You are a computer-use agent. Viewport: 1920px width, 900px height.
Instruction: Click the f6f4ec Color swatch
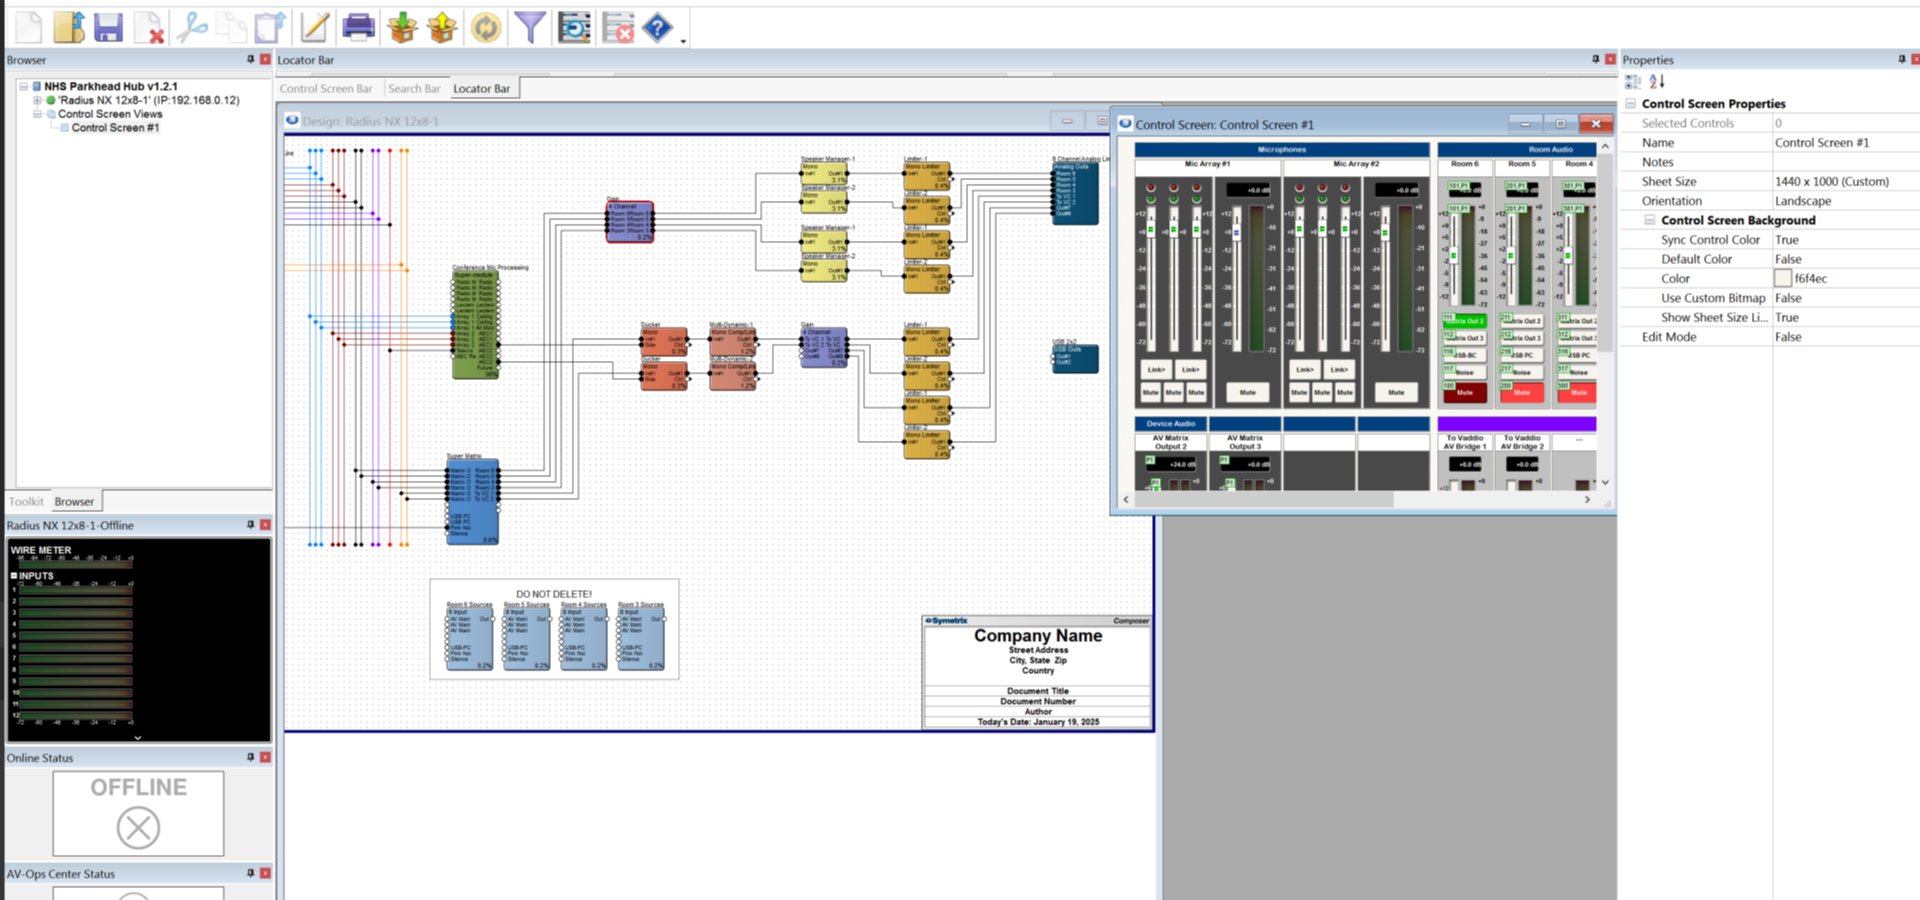pyautogui.click(x=1782, y=279)
